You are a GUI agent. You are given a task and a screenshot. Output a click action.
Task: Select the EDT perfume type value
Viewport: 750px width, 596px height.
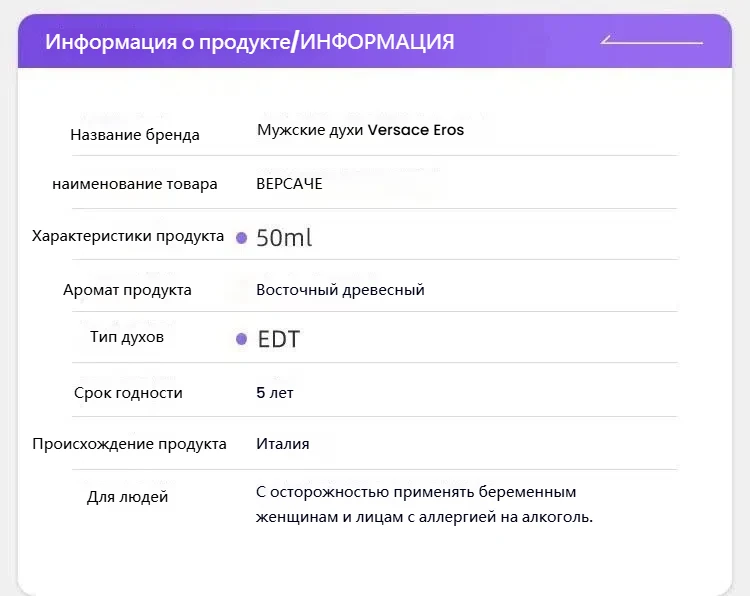tap(279, 339)
